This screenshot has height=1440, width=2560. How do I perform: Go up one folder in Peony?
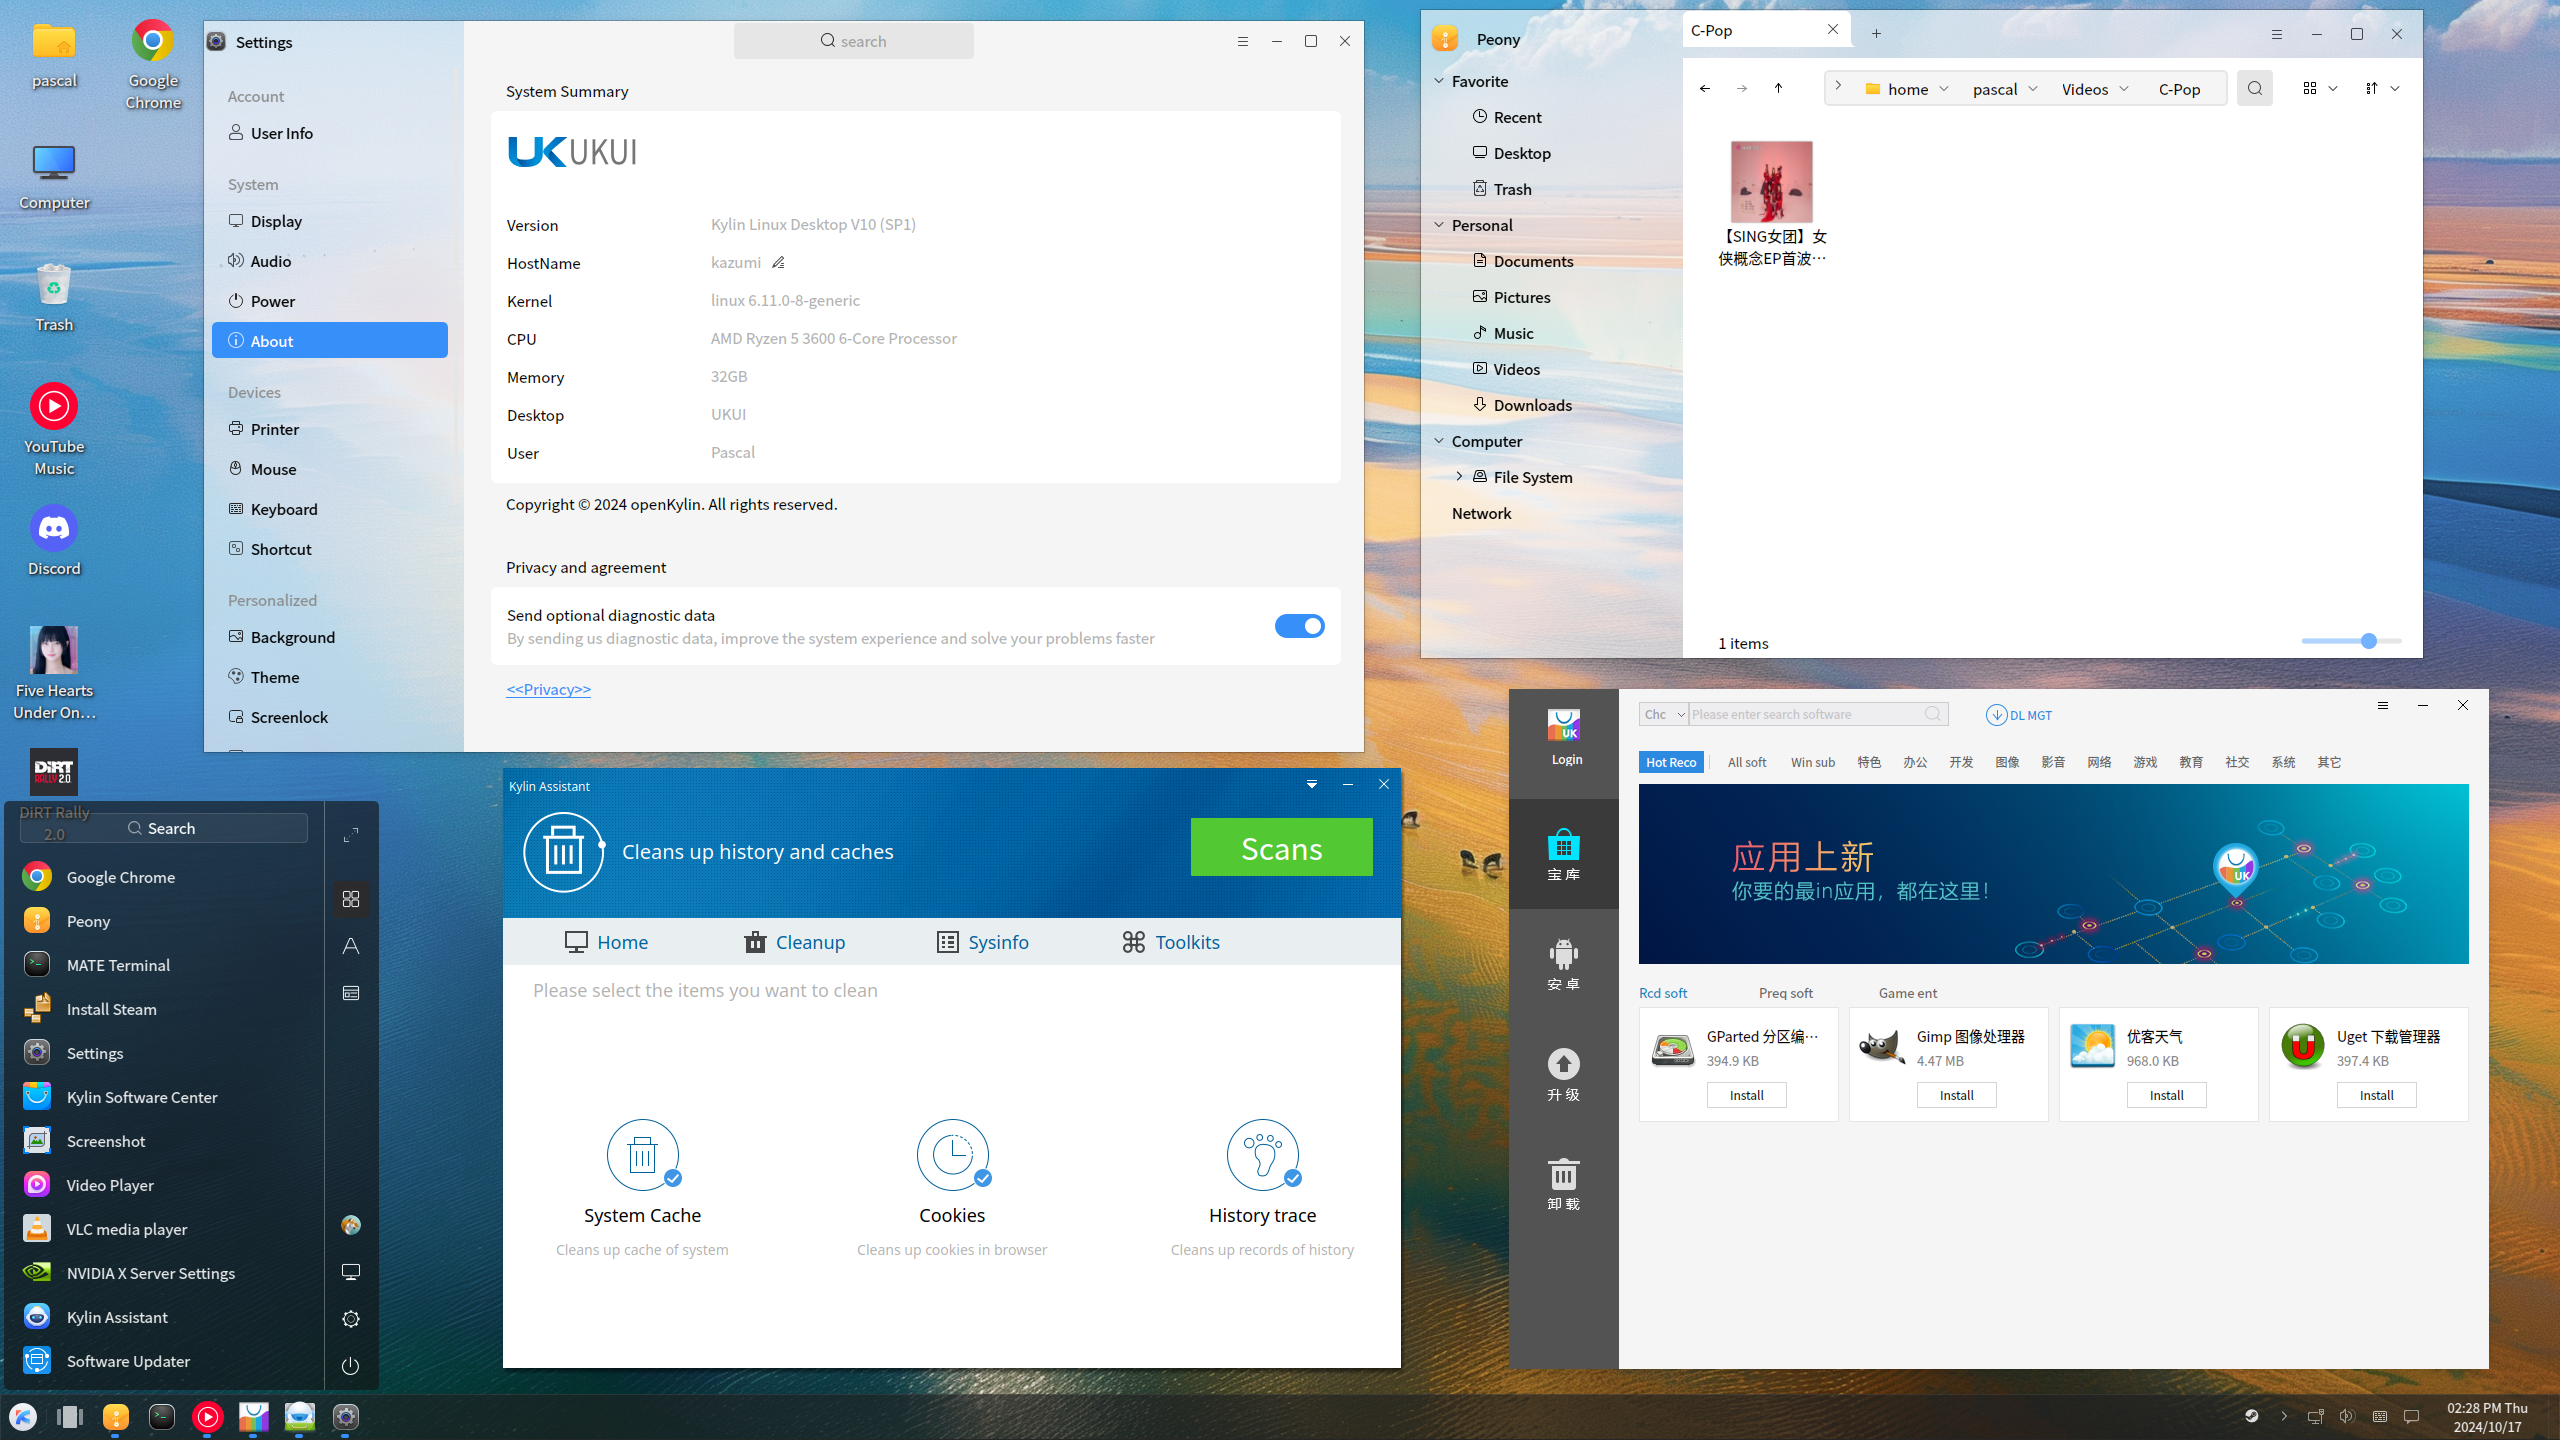click(x=1778, y=89)
